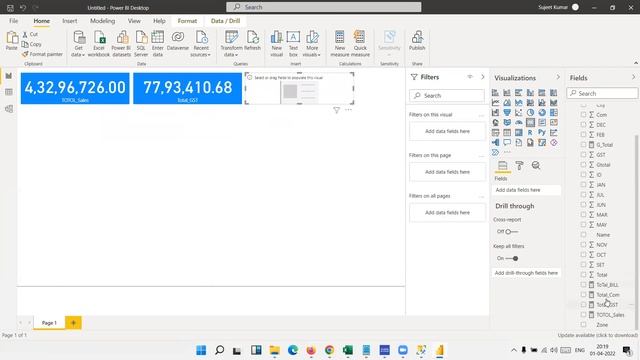This screenshot has width=640, height=360.
Task: Open the Analytics magnifier pane
Action: (536, 165)
